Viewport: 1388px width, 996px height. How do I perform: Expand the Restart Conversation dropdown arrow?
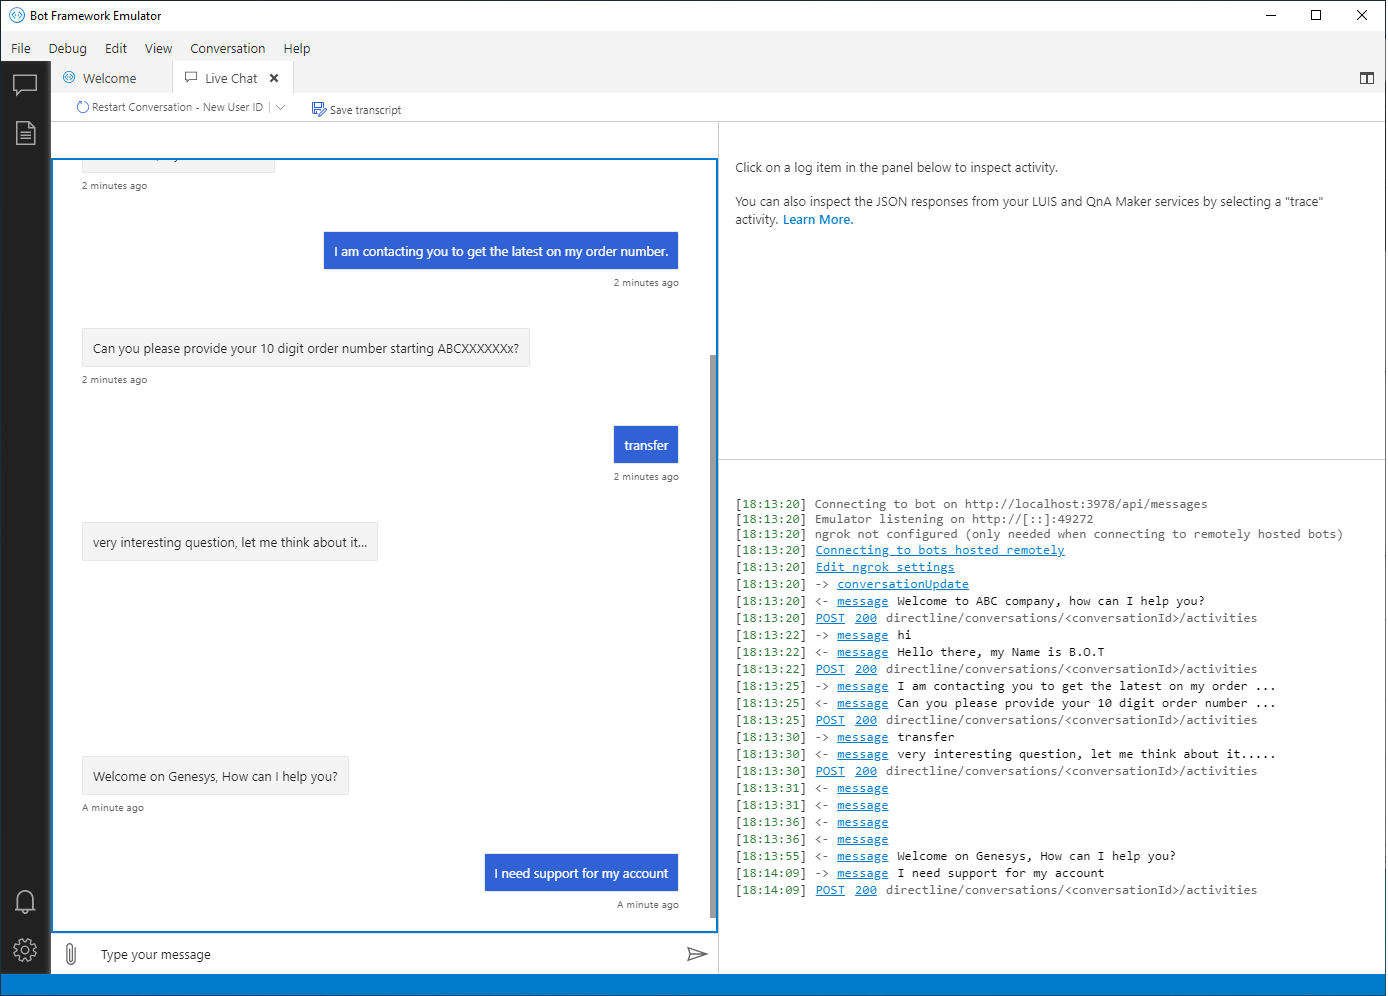[280, 107]
